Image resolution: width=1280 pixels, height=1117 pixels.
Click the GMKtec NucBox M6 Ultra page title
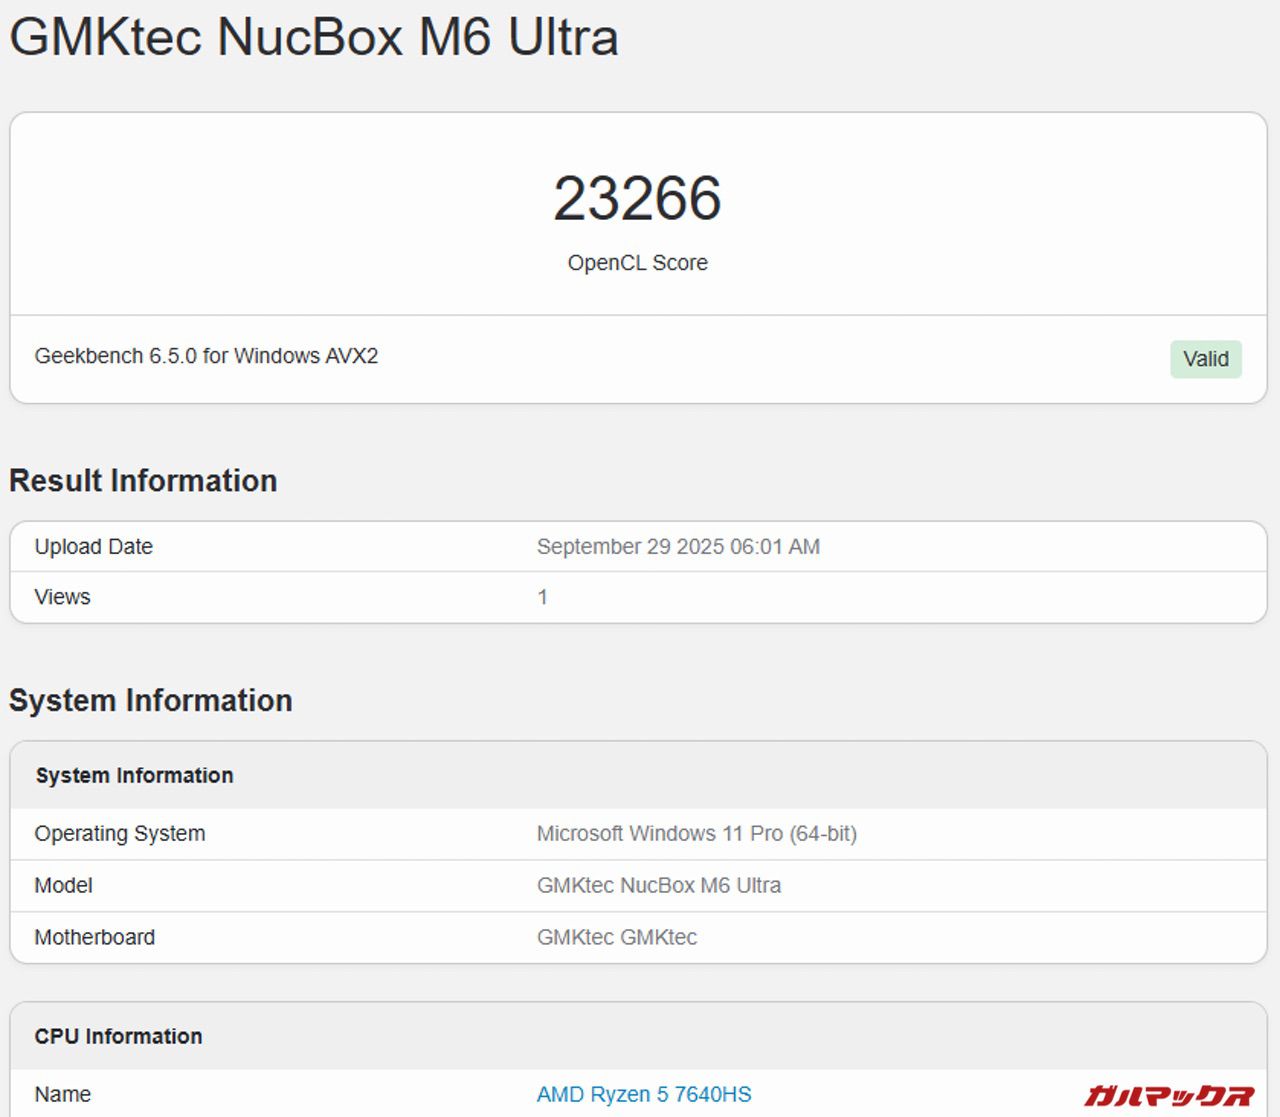click(314, 37)
